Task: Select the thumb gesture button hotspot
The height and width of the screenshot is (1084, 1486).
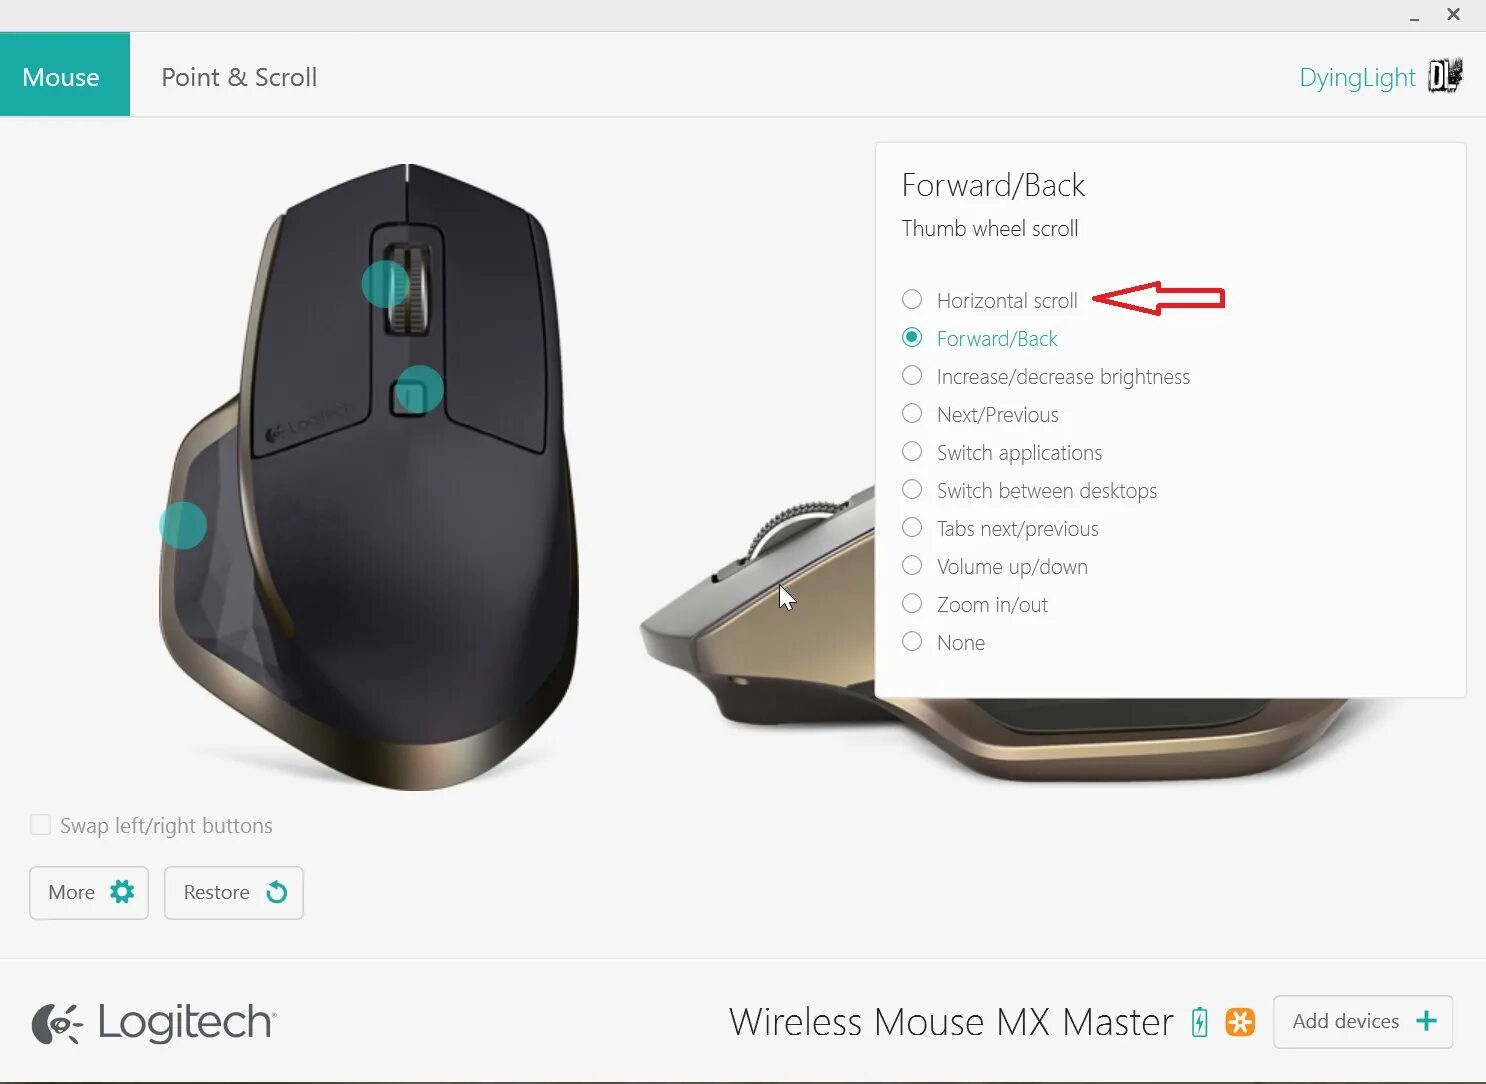Action: click(x=183, y=525)
